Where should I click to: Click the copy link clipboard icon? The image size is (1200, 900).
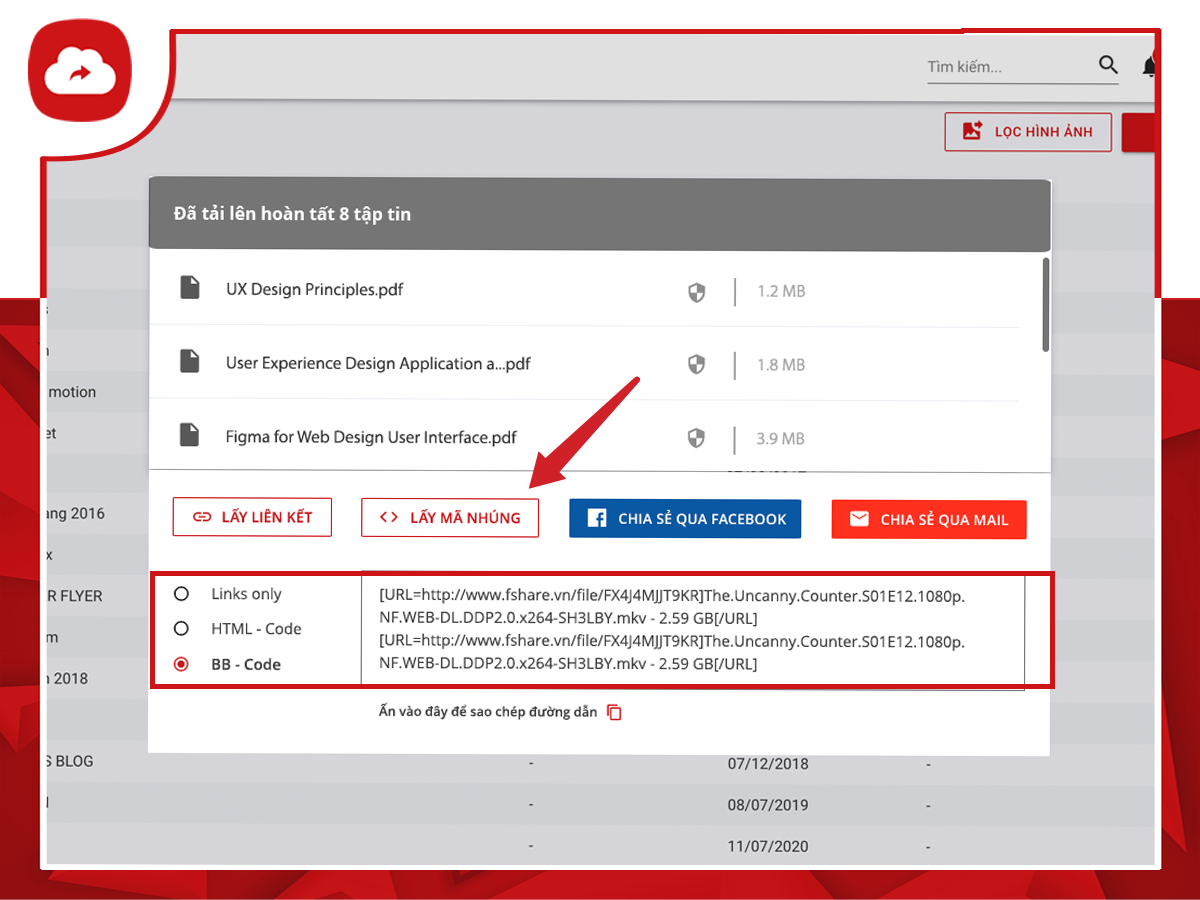(614, 713)
